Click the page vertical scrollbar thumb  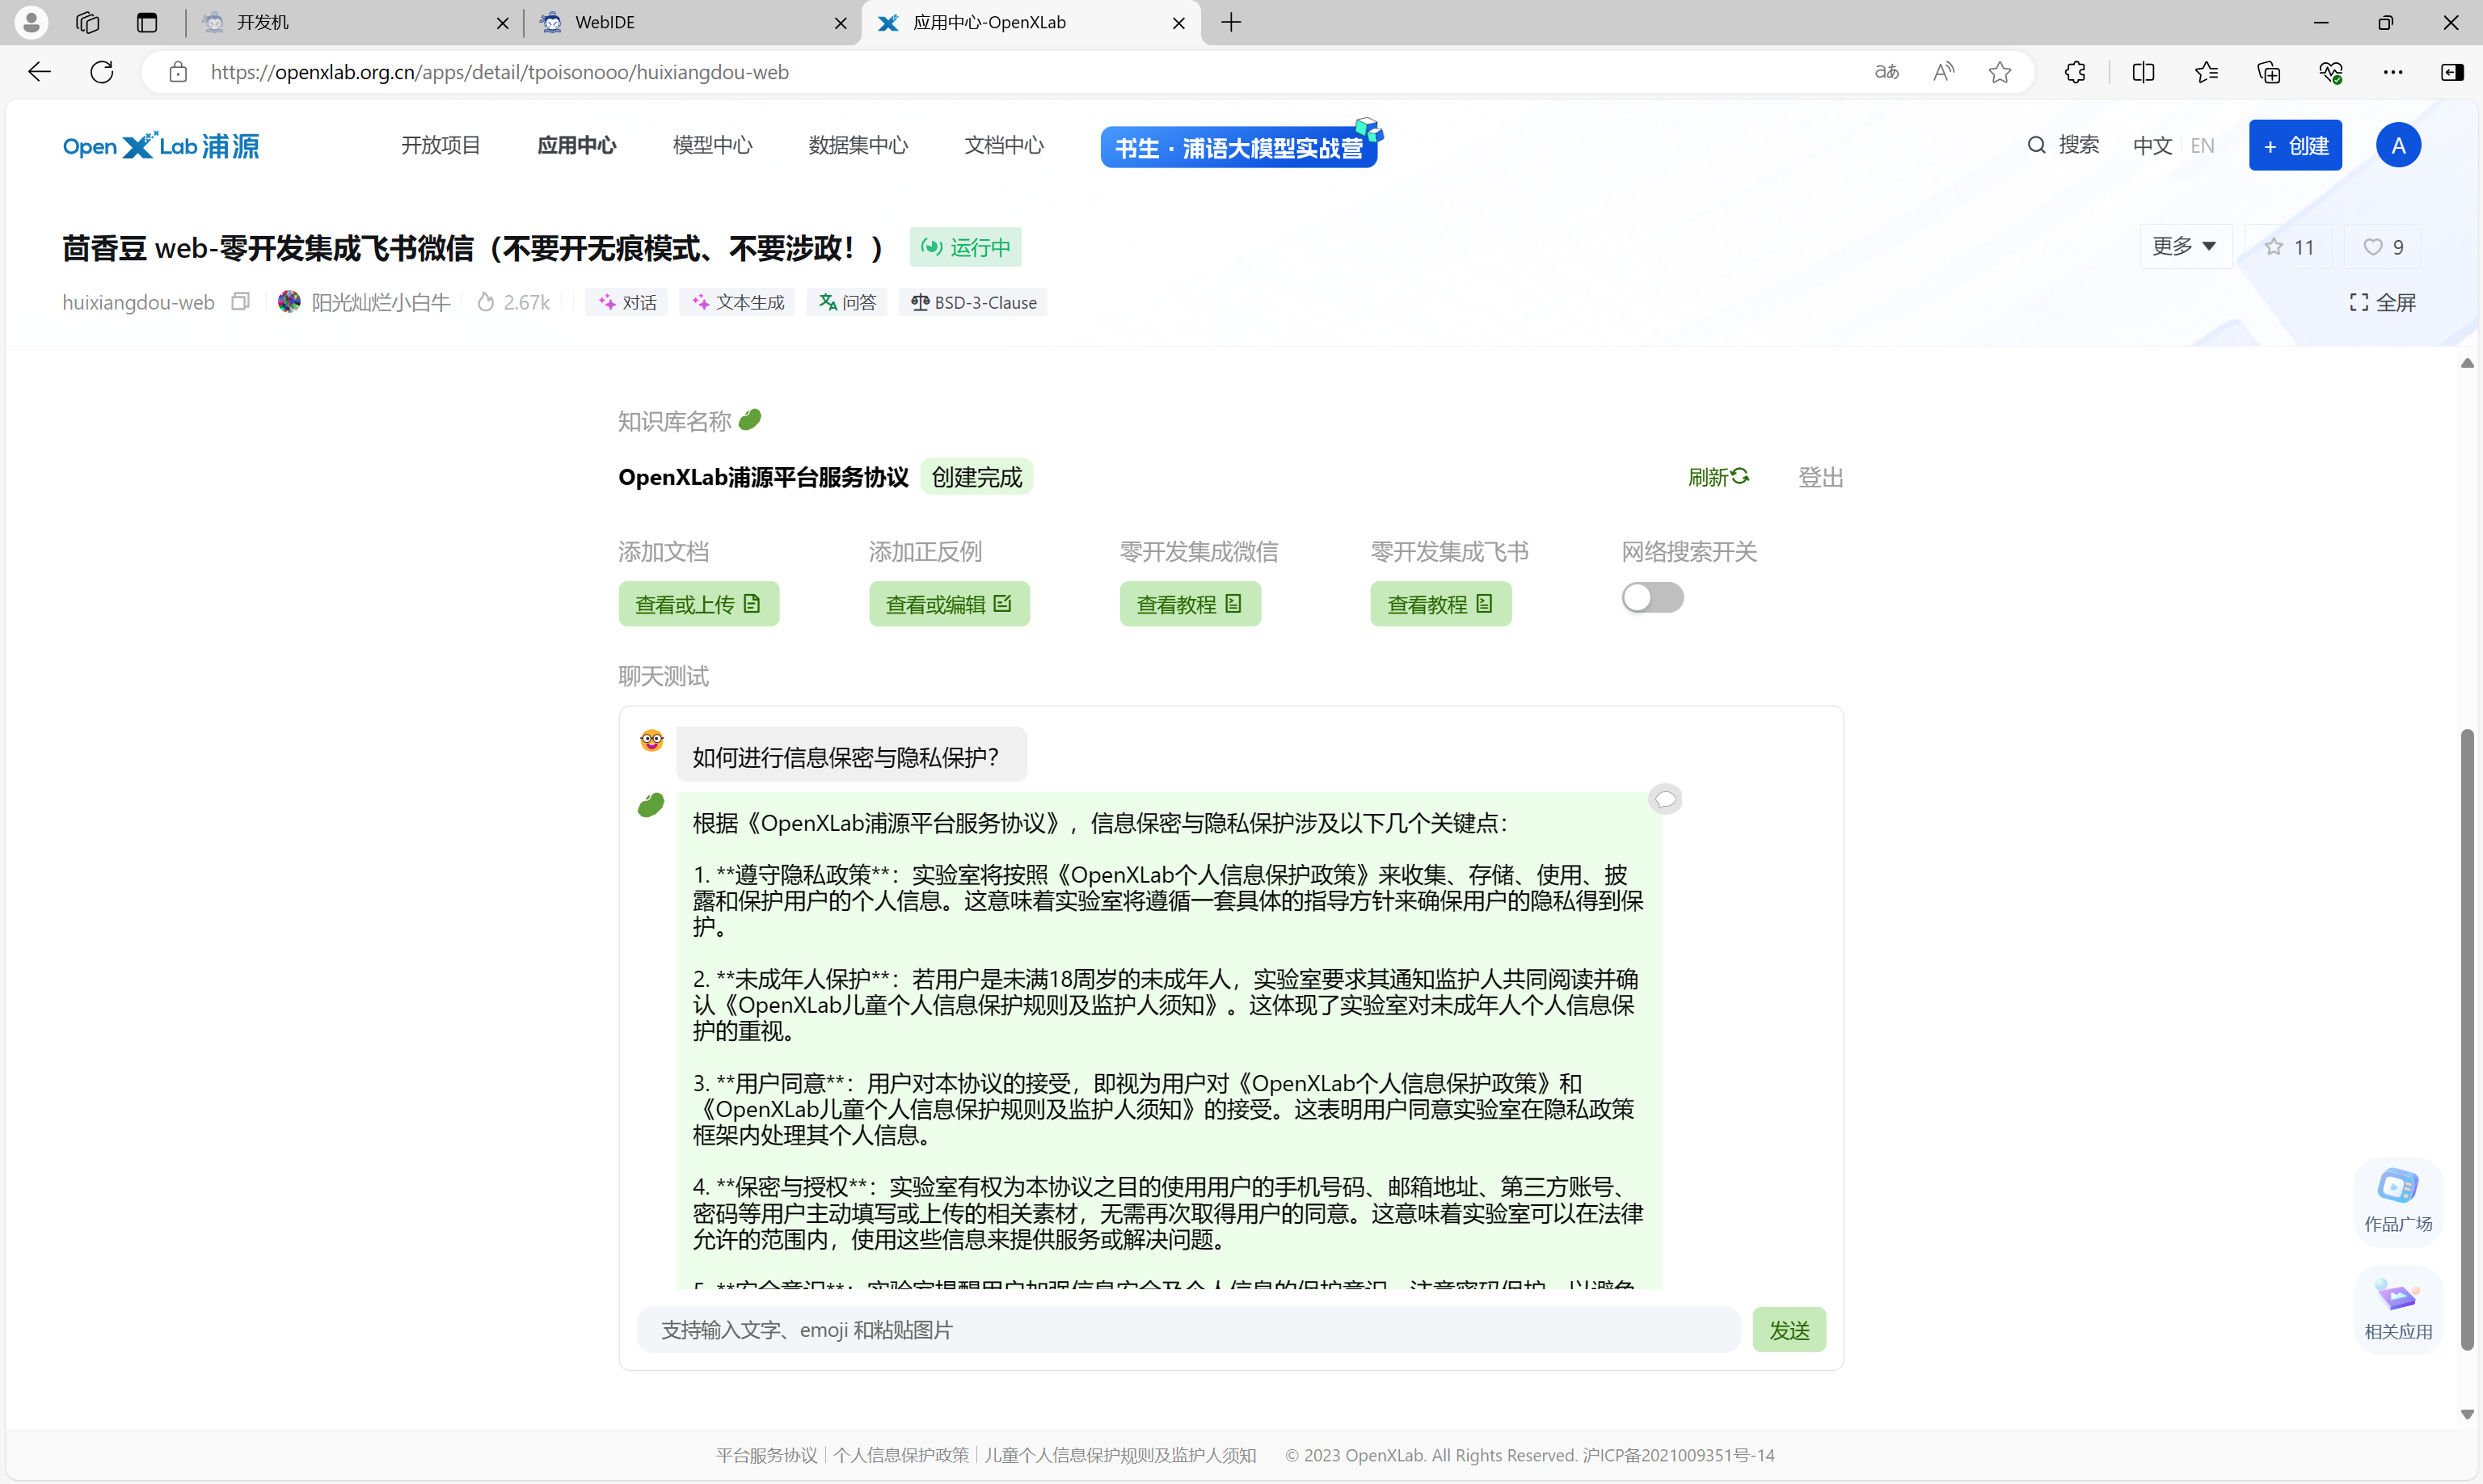(2467, 1040)
